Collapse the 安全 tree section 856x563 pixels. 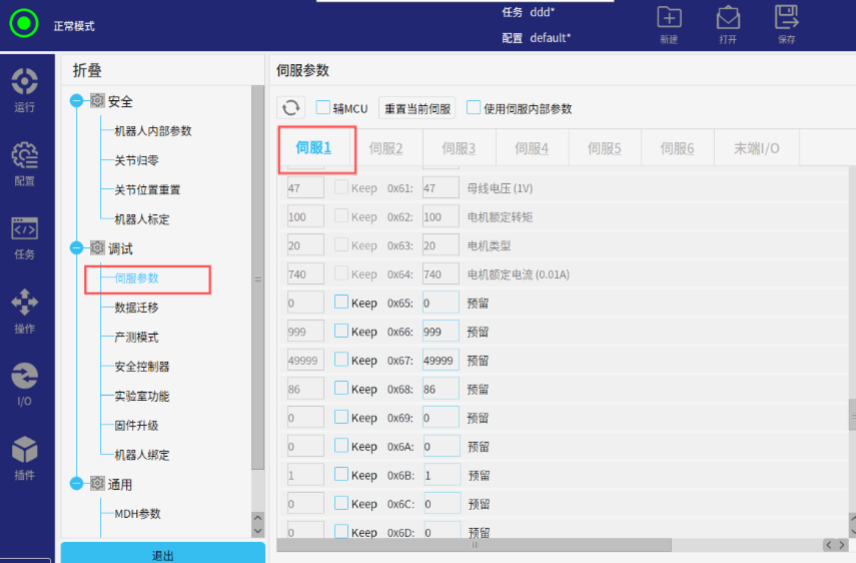click(77, 101)
